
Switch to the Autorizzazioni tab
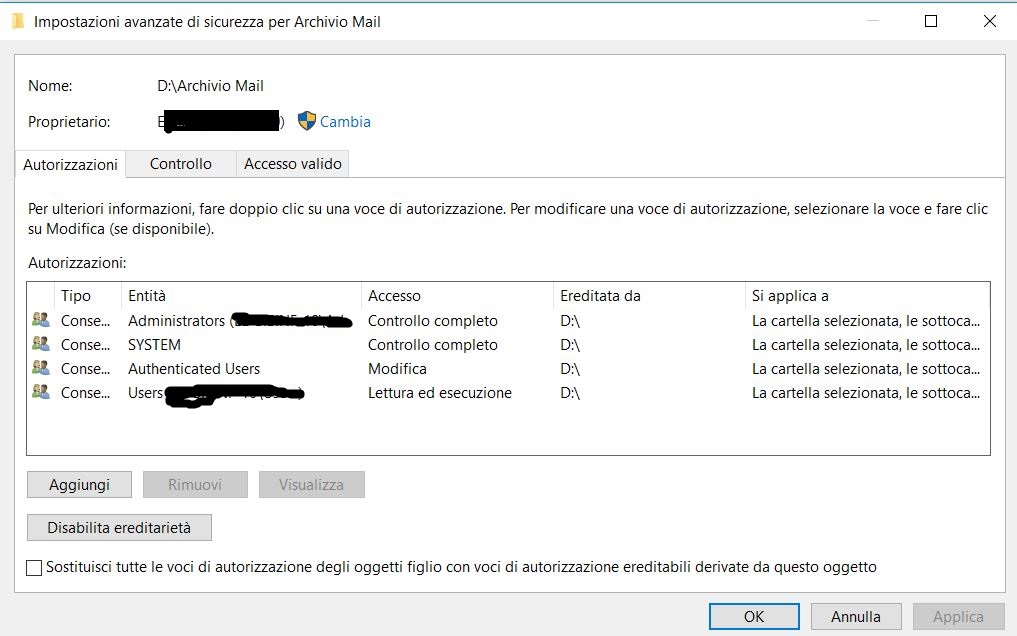70,165
